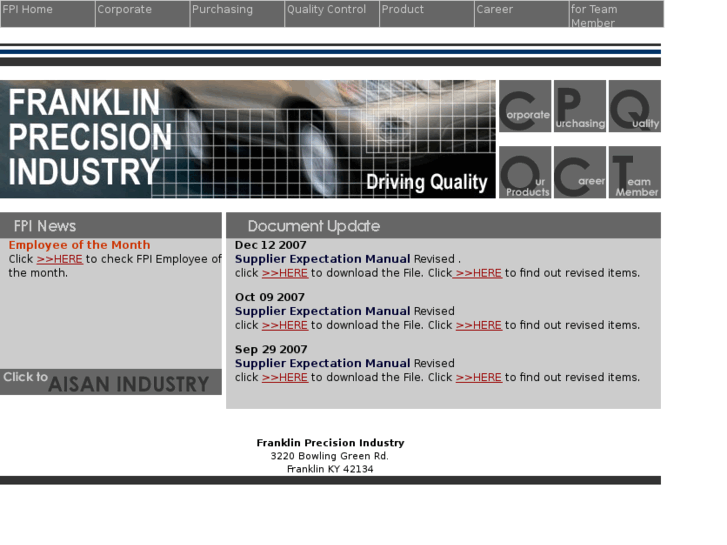View Dec 12 2007 revised items link
The height and width of the screenshot is (545, 727).
coord(478,273)
